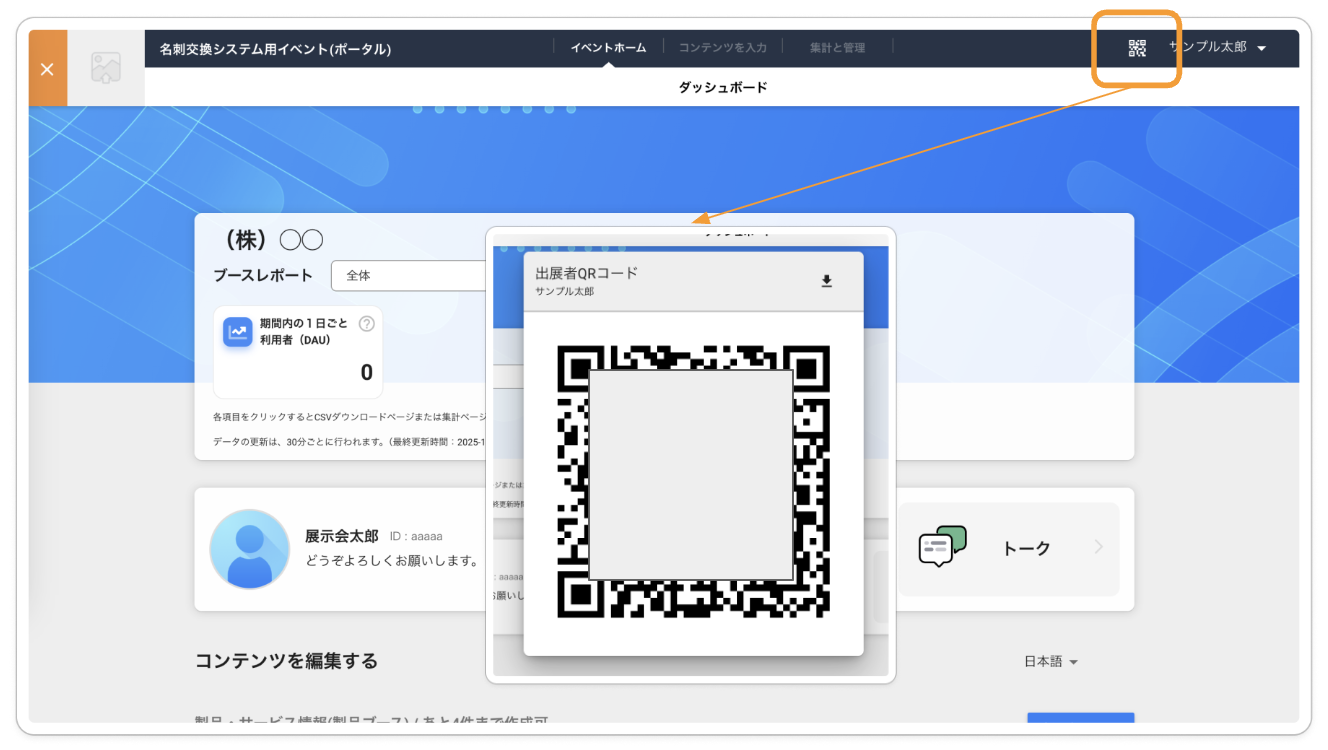Click the データの更新は30分ごと note
Image resolution: width=1328 pixels, height=750 pixels.
point(349,441)
